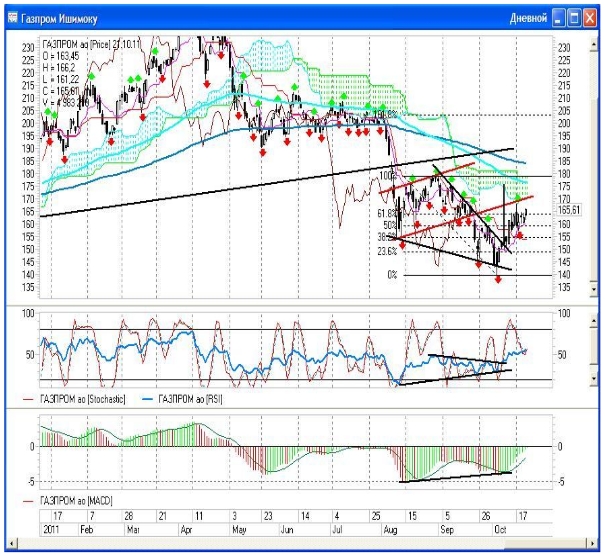Click the Газпром Ишимоку window title
The width and height of the screenshot is (605, 556).
pos(59,19)
